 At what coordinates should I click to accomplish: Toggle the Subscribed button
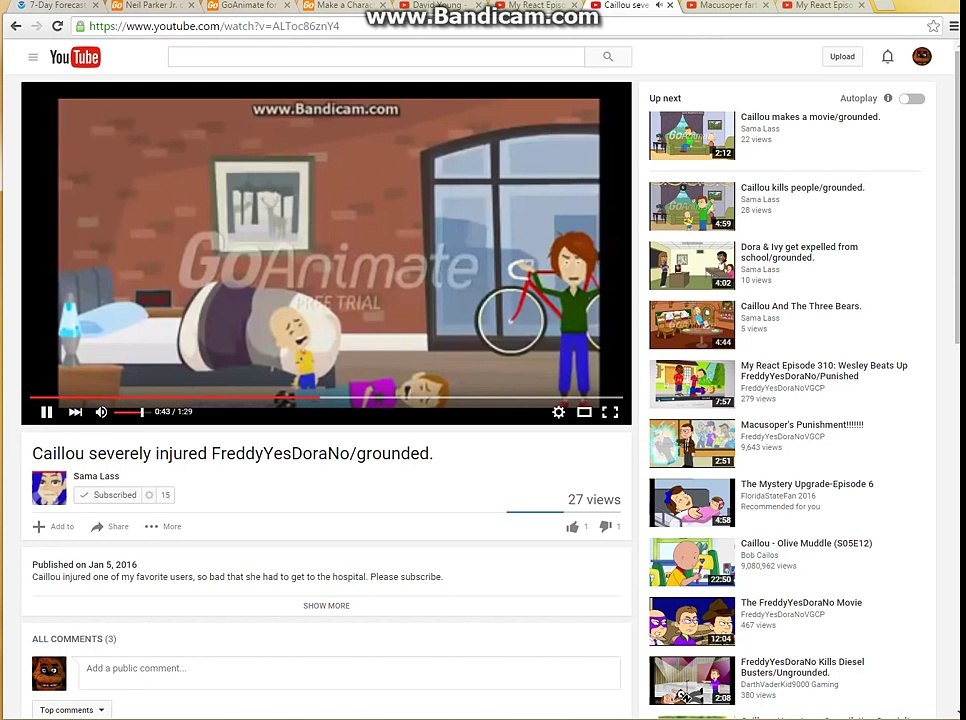tap(108, 495)
